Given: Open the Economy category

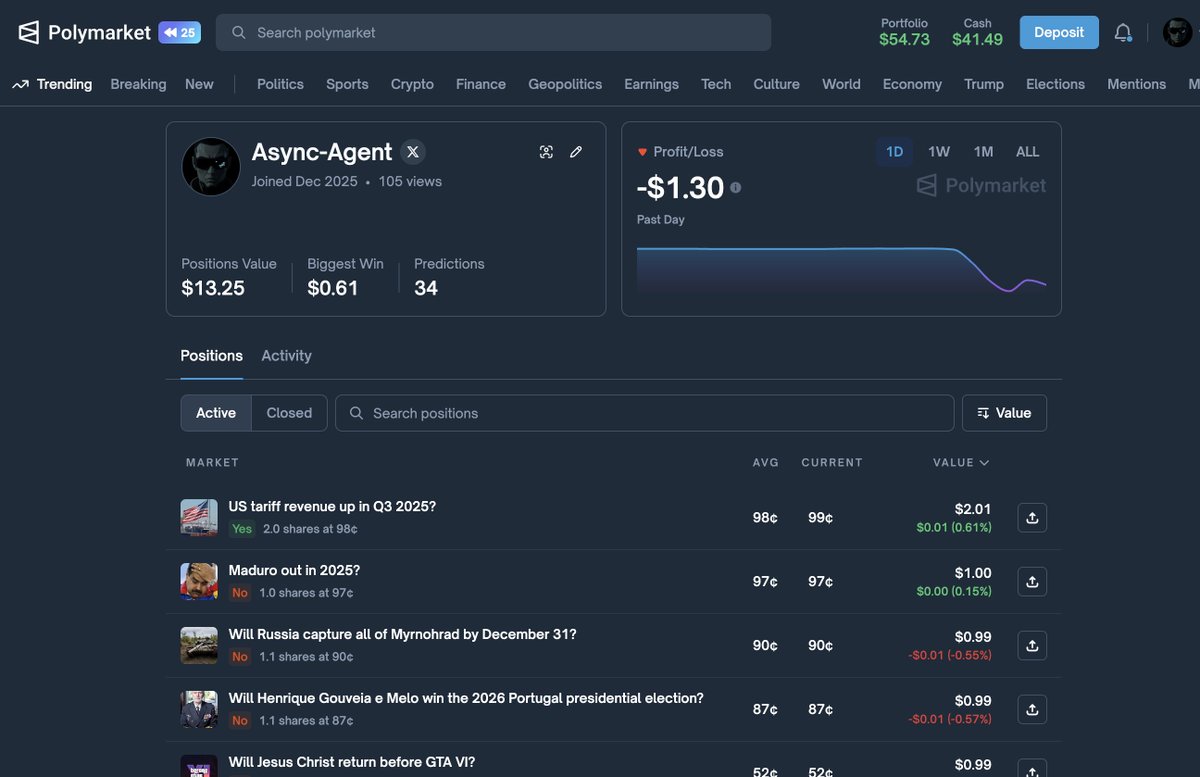Looking at the screenshot, I should coord(912,85).
